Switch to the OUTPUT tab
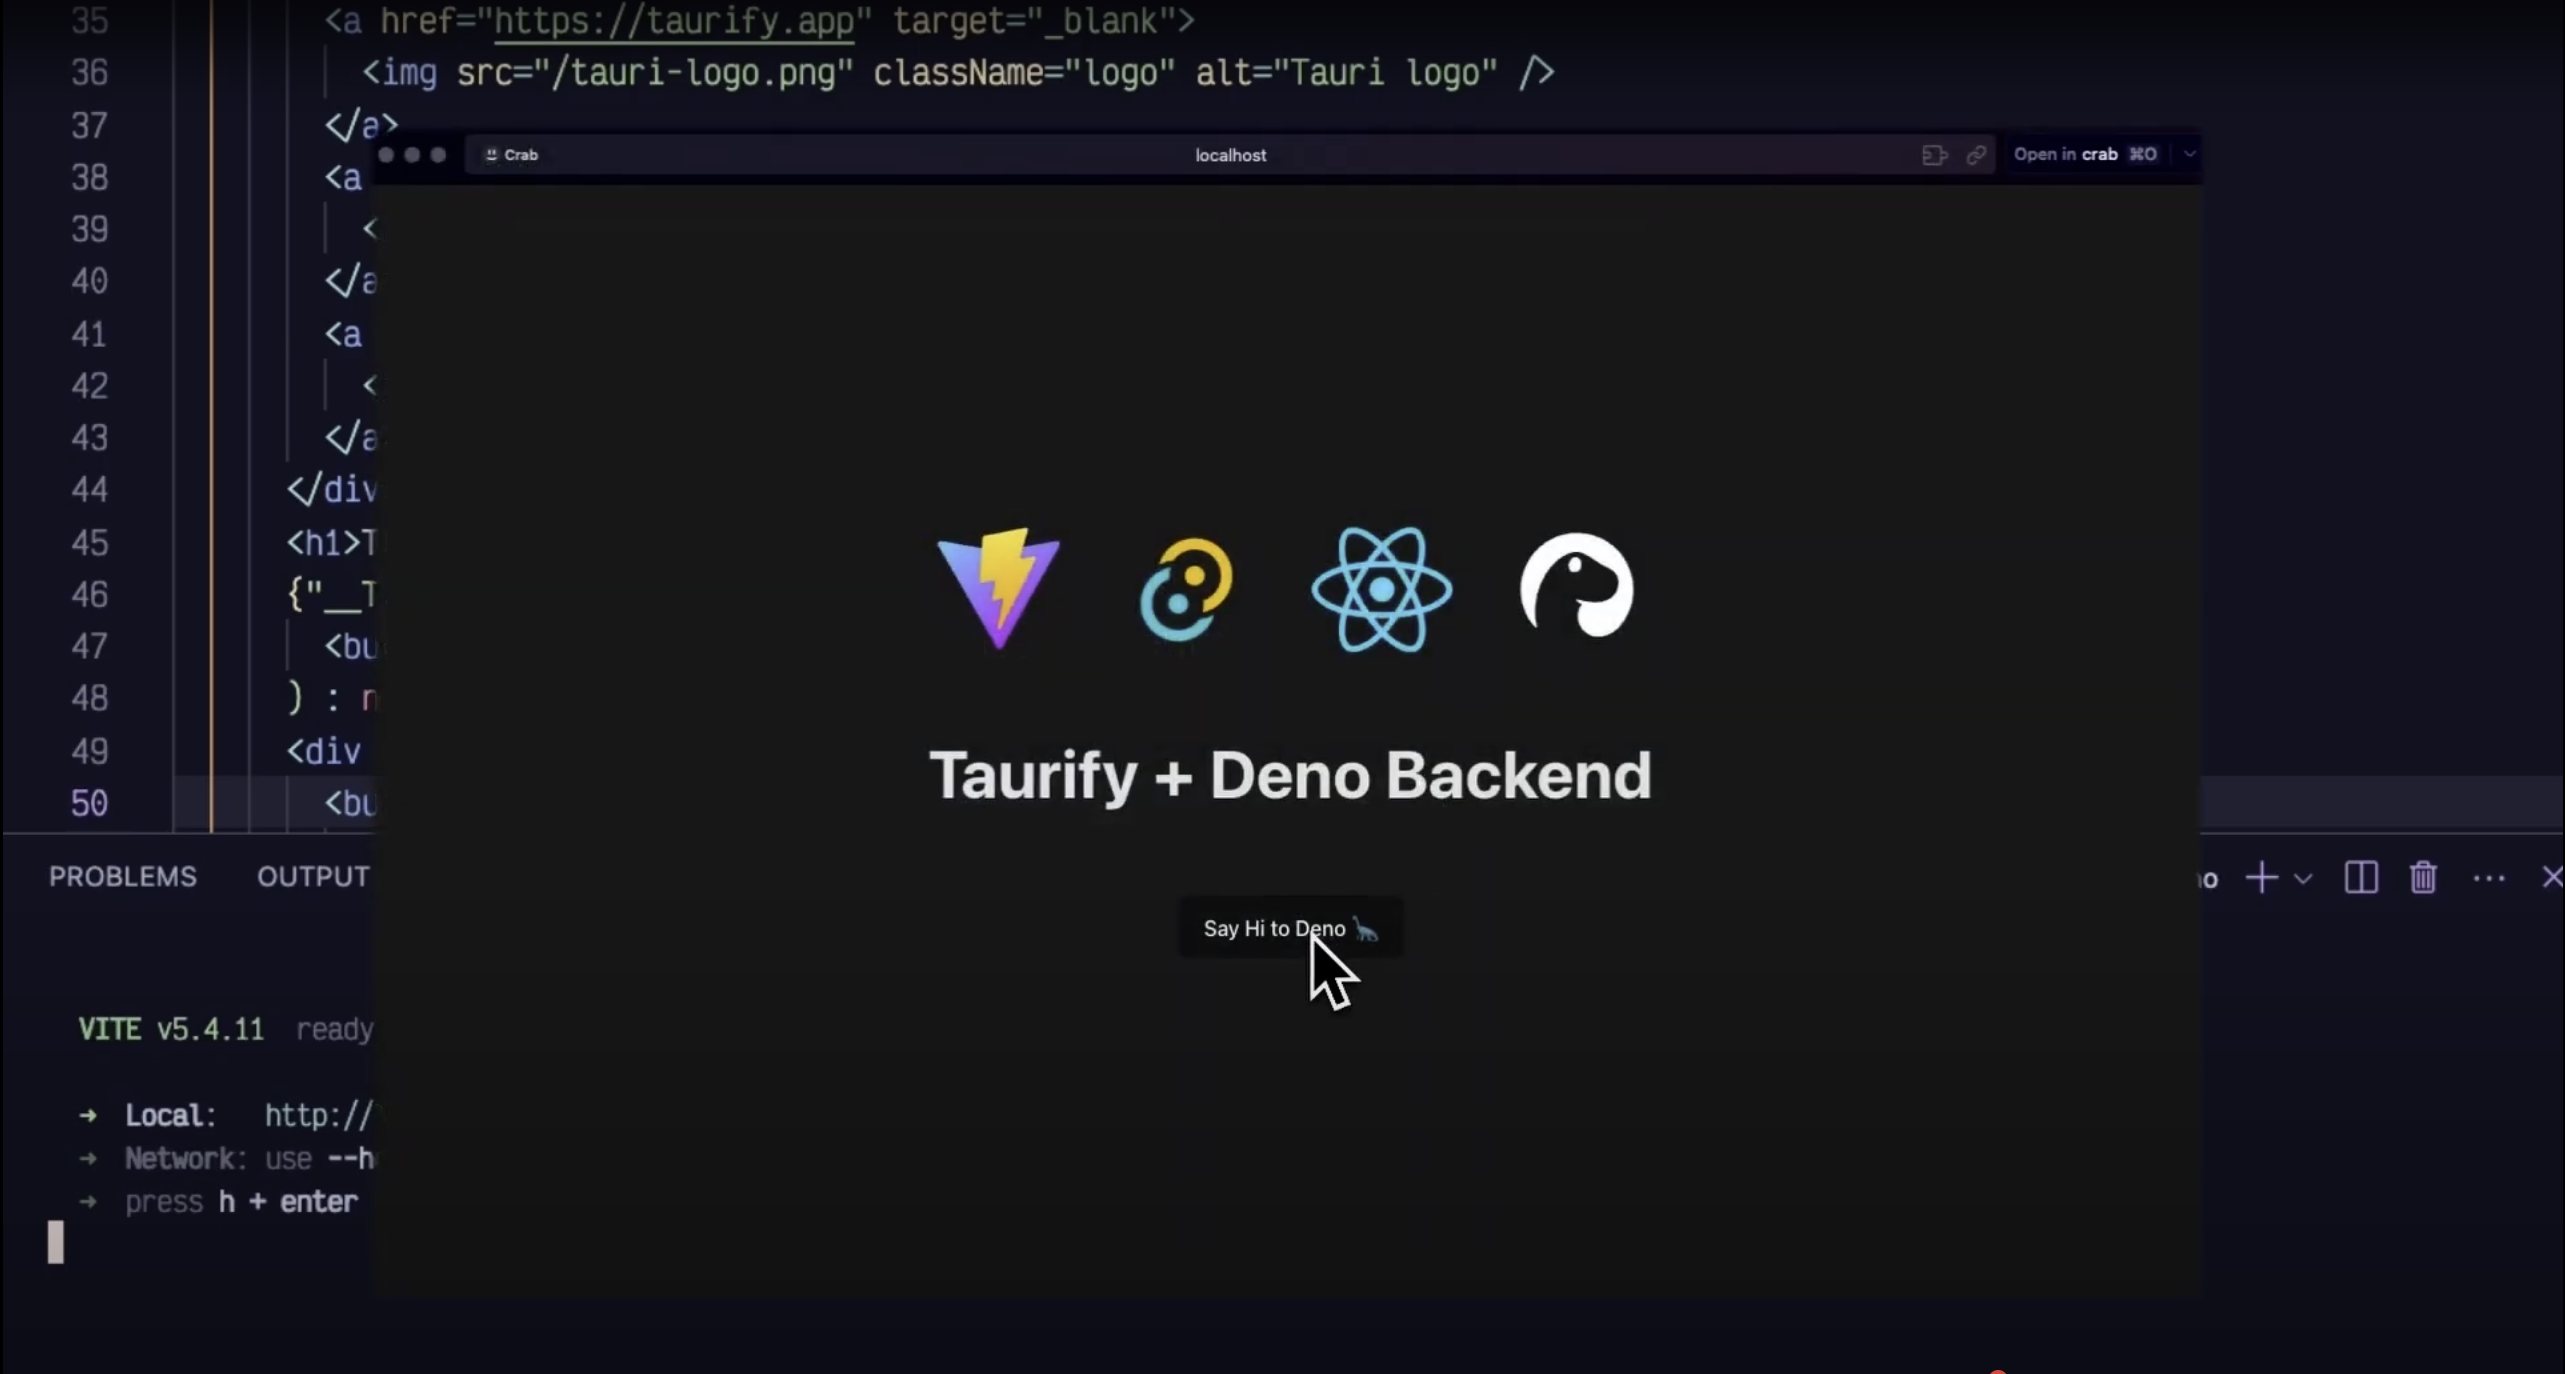Image resolution: width=2565 pixels, height=1374 pixels. click(313, 876)
